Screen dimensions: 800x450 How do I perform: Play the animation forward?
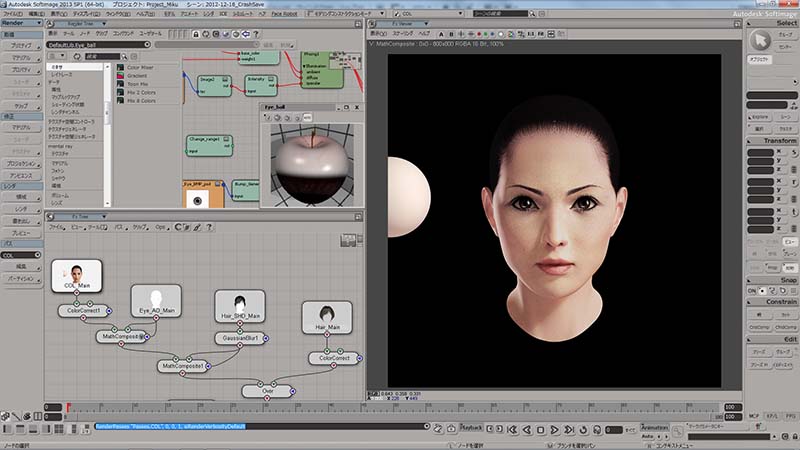[x=555, y=430]
